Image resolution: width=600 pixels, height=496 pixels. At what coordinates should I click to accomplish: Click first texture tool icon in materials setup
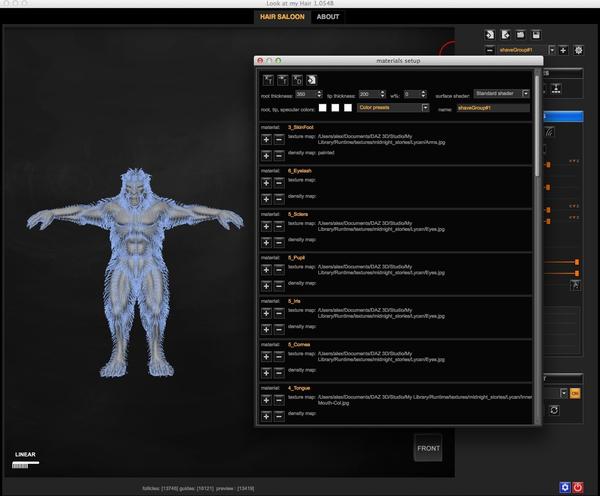click(x=268, y=80)
